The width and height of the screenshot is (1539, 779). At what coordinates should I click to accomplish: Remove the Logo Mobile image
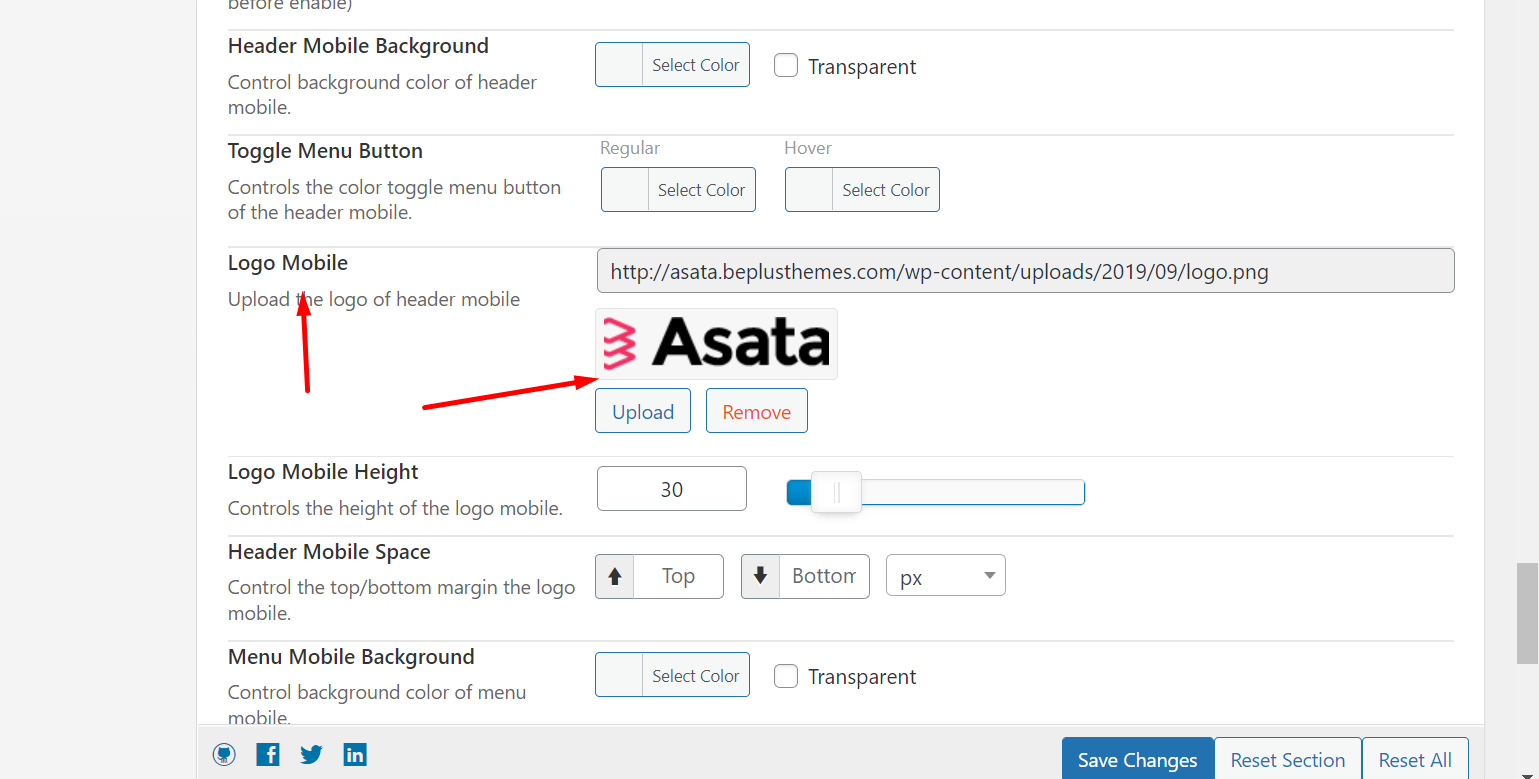(757, 411)
